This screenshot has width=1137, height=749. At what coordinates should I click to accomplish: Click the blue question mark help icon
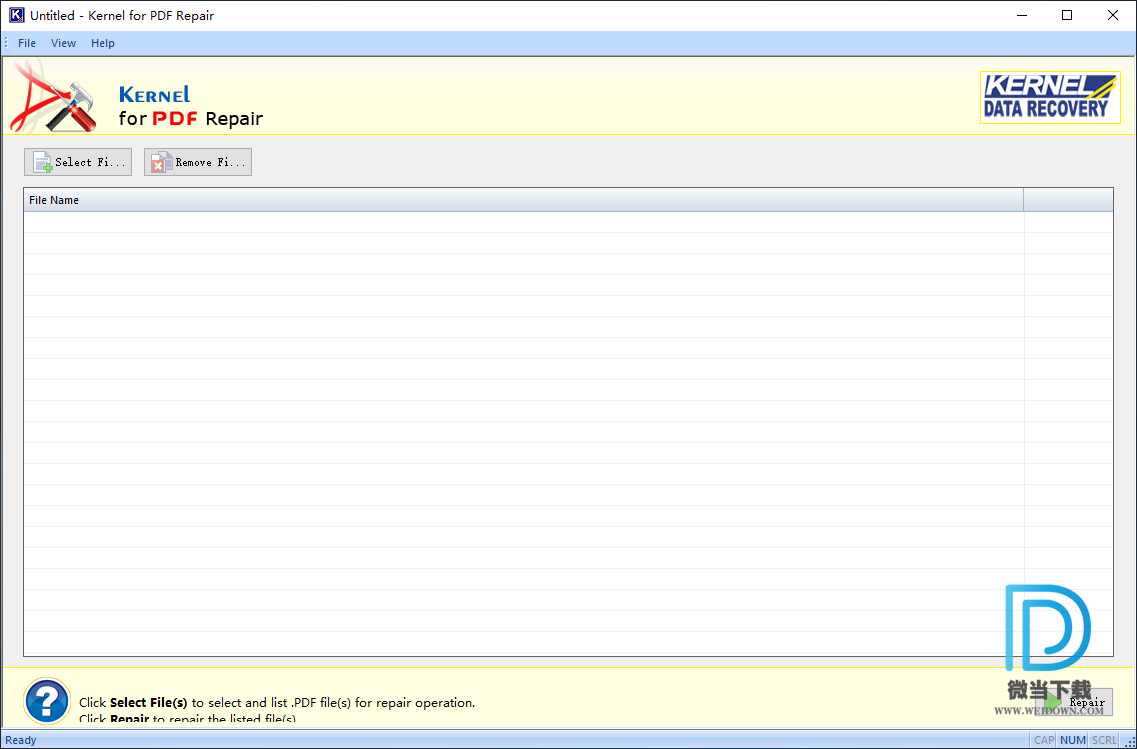coord(47,701)
